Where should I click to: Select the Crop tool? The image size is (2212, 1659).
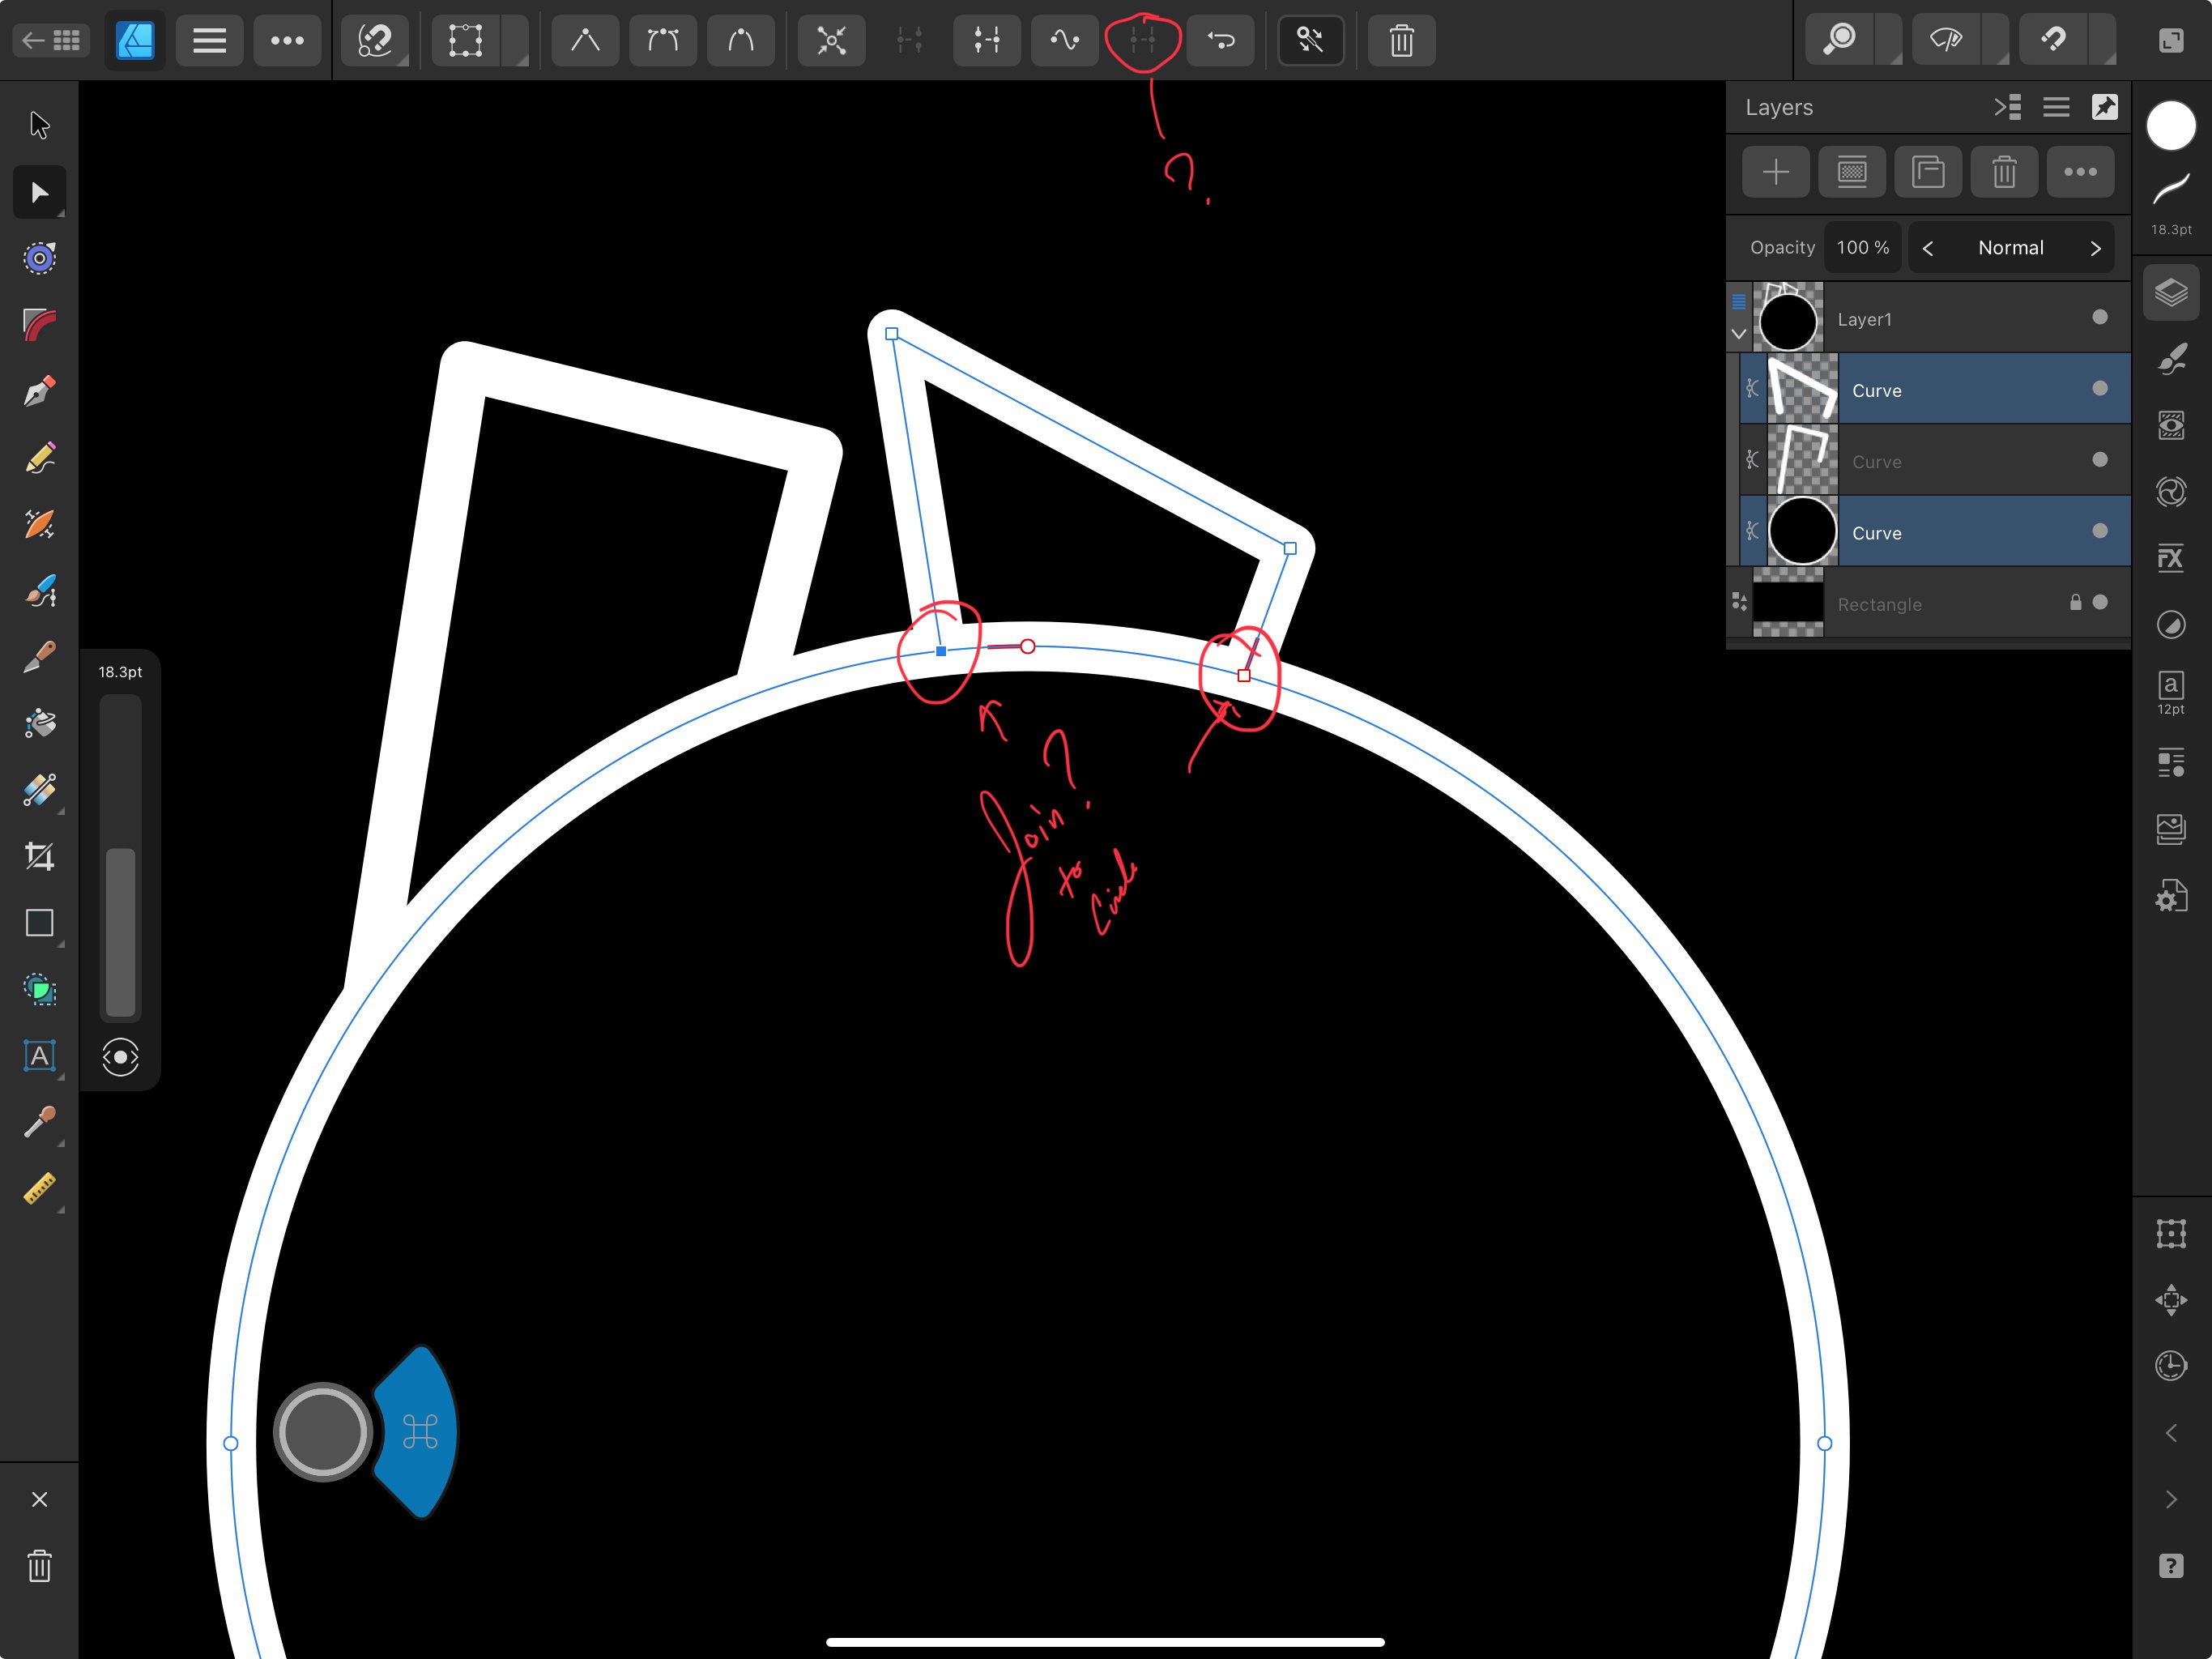coord(39,856)
